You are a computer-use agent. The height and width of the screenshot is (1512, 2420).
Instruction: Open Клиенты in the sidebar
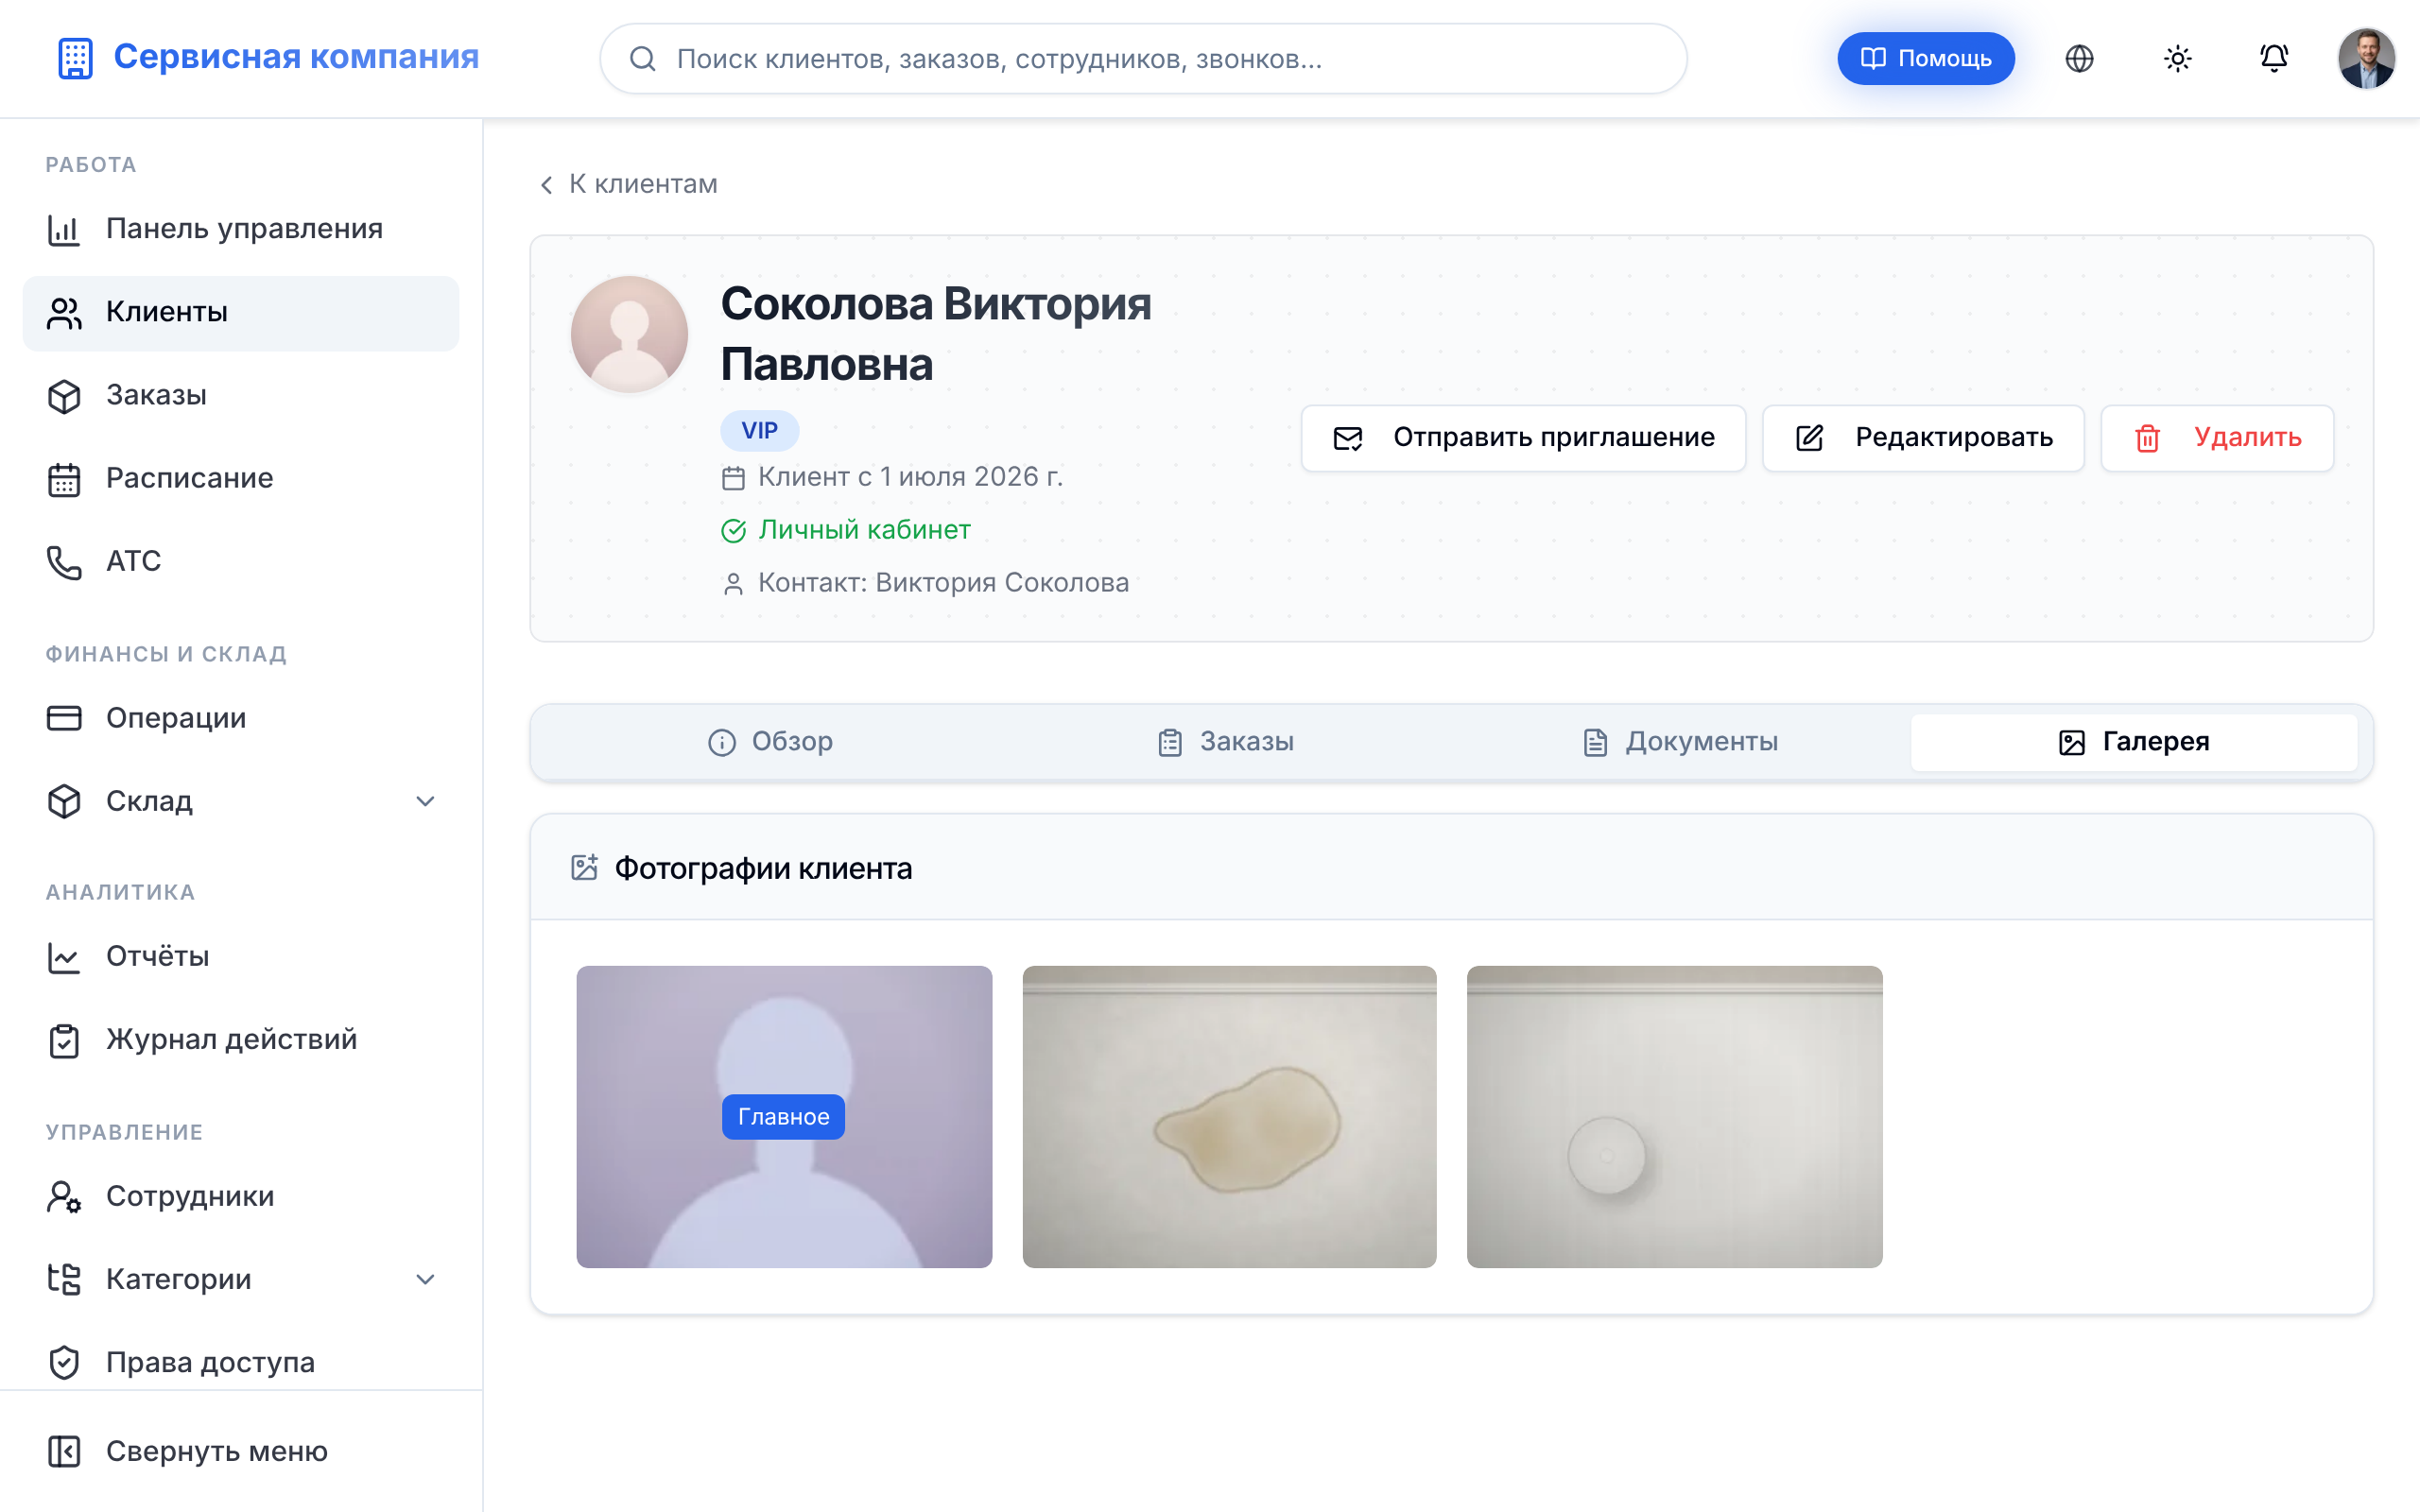pos(241,313)
